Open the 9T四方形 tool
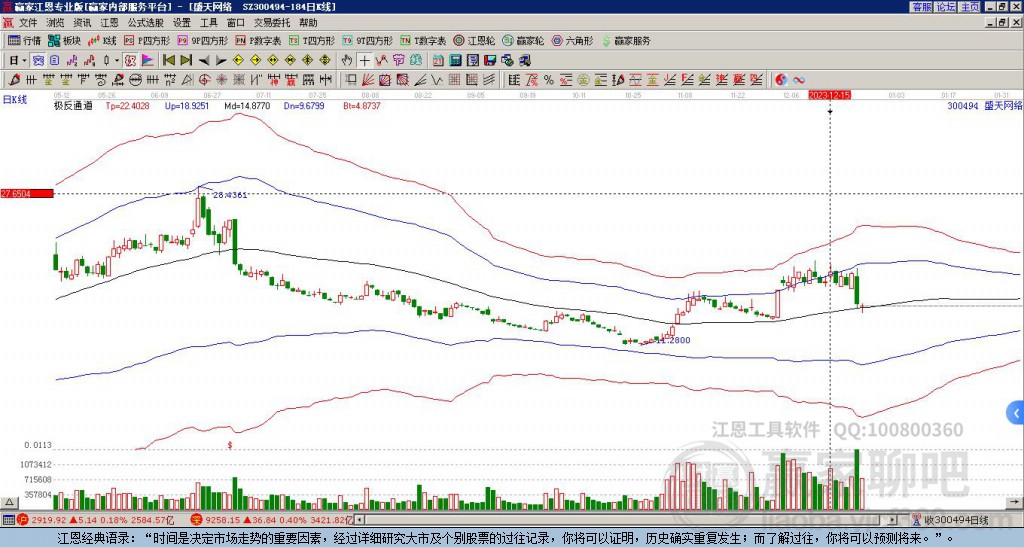1024x548 pixels. (368, 40)
